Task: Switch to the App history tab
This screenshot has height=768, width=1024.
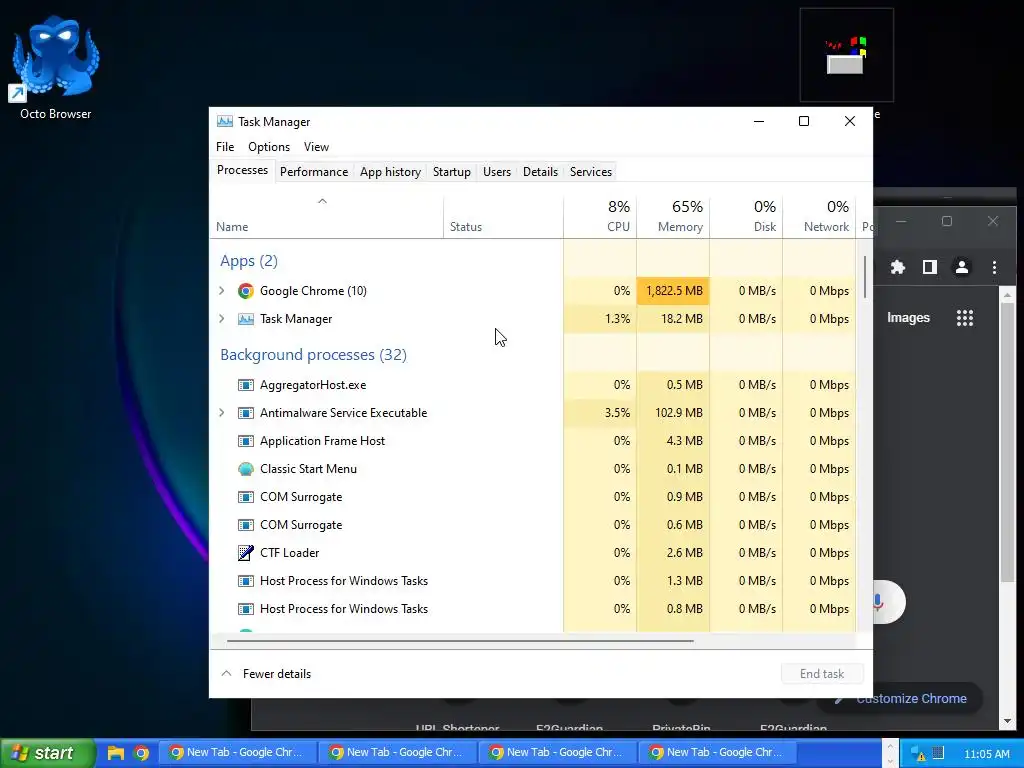Action: coord(390,172)
